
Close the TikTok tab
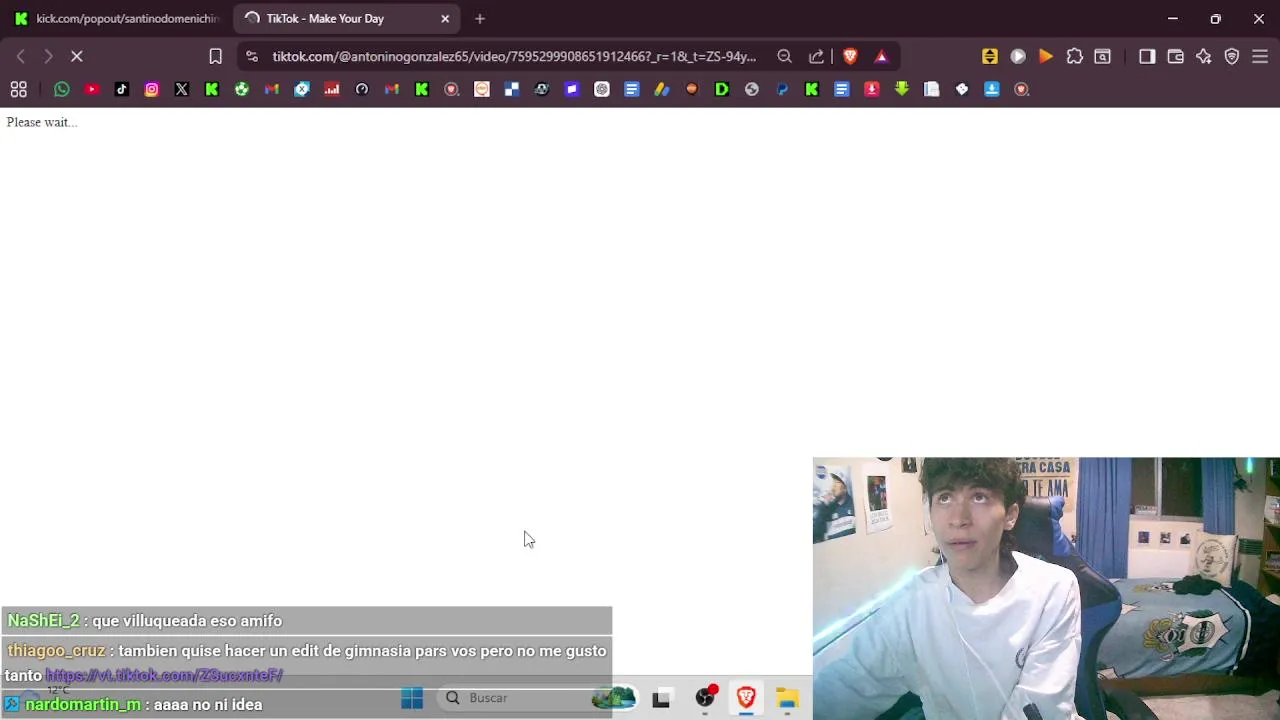click(445, 18)
